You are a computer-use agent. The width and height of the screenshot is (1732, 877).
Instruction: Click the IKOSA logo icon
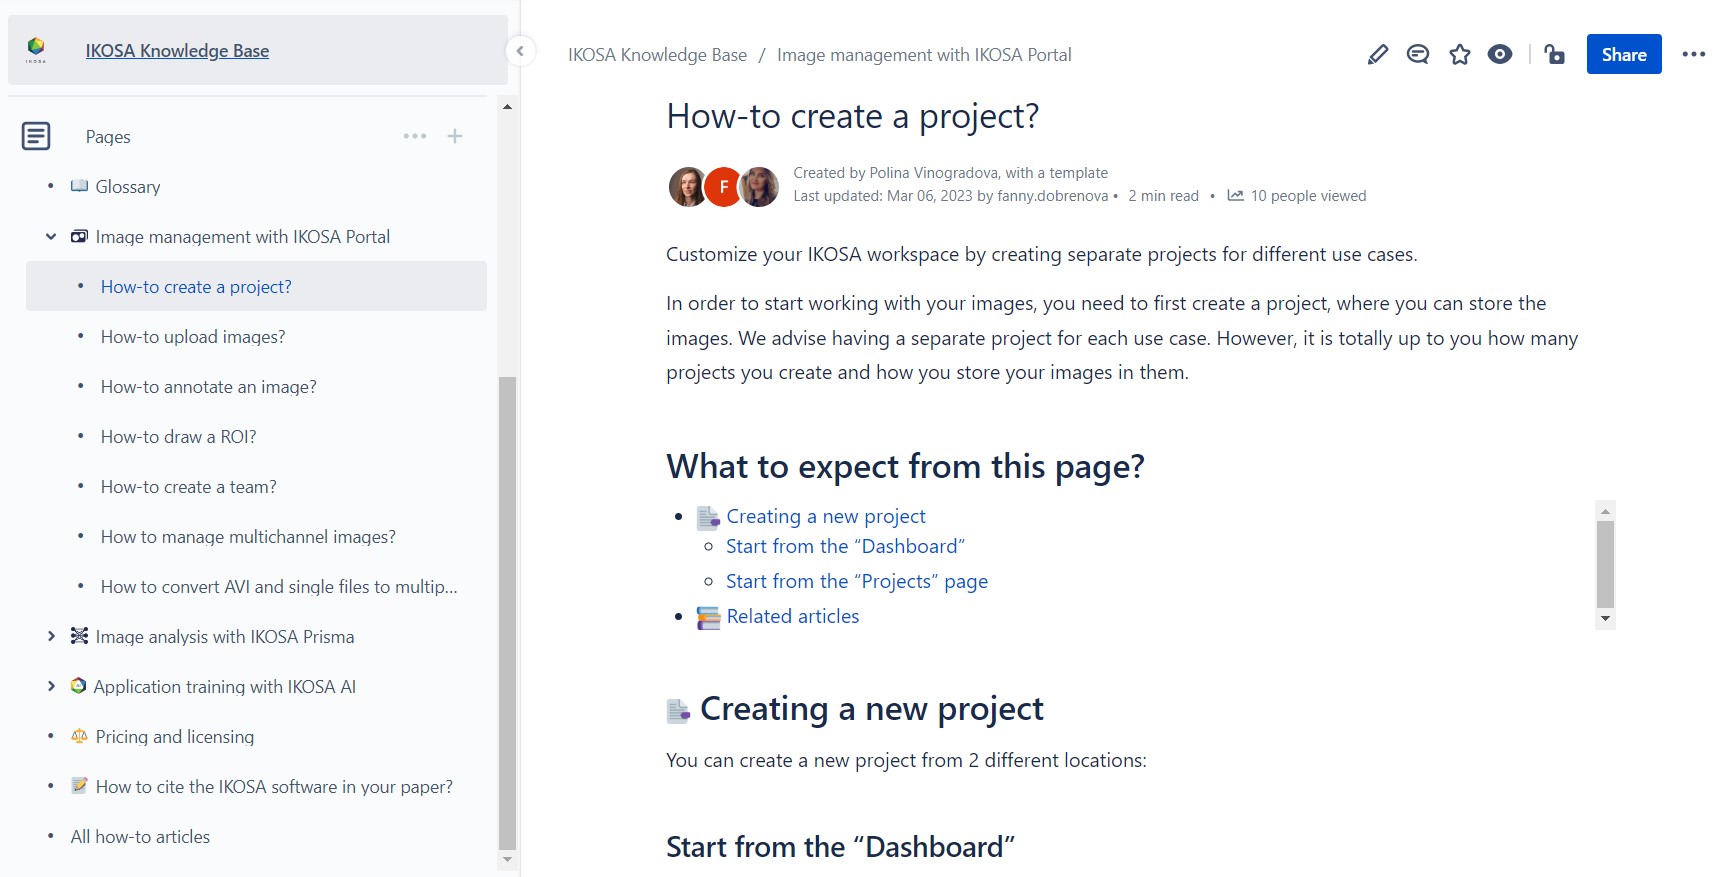point(36,49)
